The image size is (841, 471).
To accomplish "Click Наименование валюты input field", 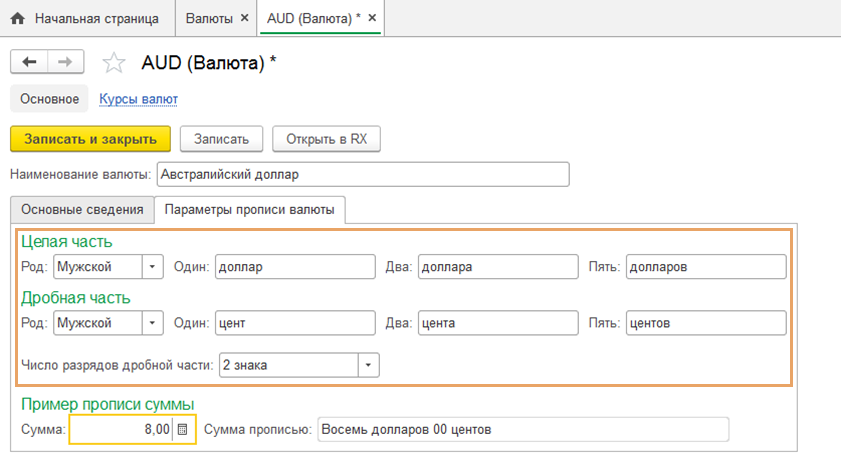I will click(x=362, y=174).
